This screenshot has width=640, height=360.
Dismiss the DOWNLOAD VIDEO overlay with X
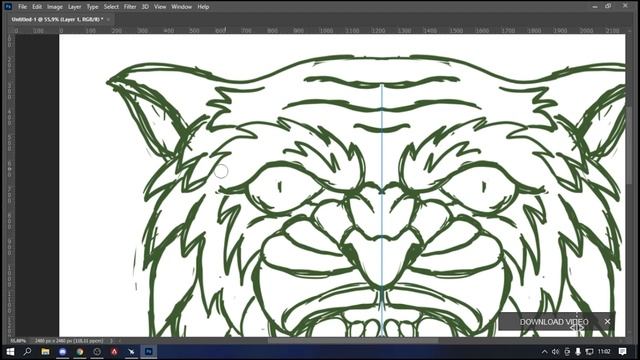point(607,322)
